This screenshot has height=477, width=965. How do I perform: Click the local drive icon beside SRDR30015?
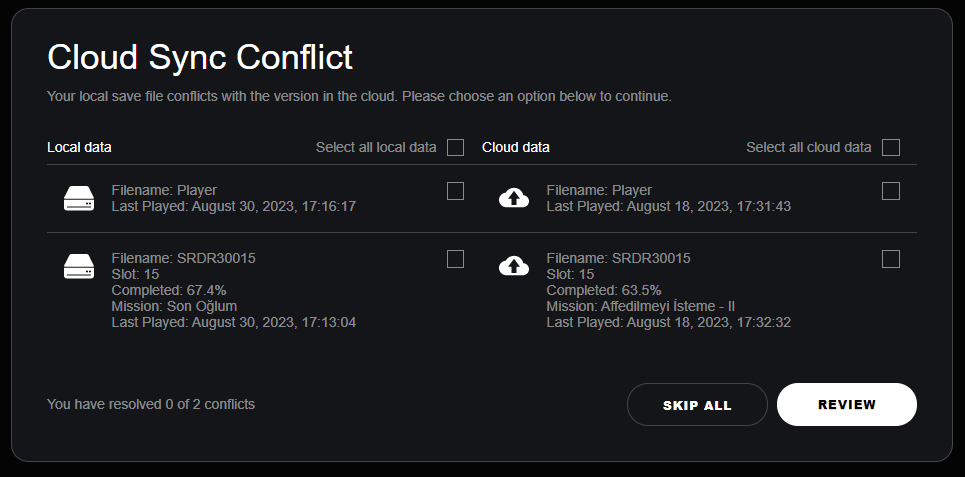point(79,266)
